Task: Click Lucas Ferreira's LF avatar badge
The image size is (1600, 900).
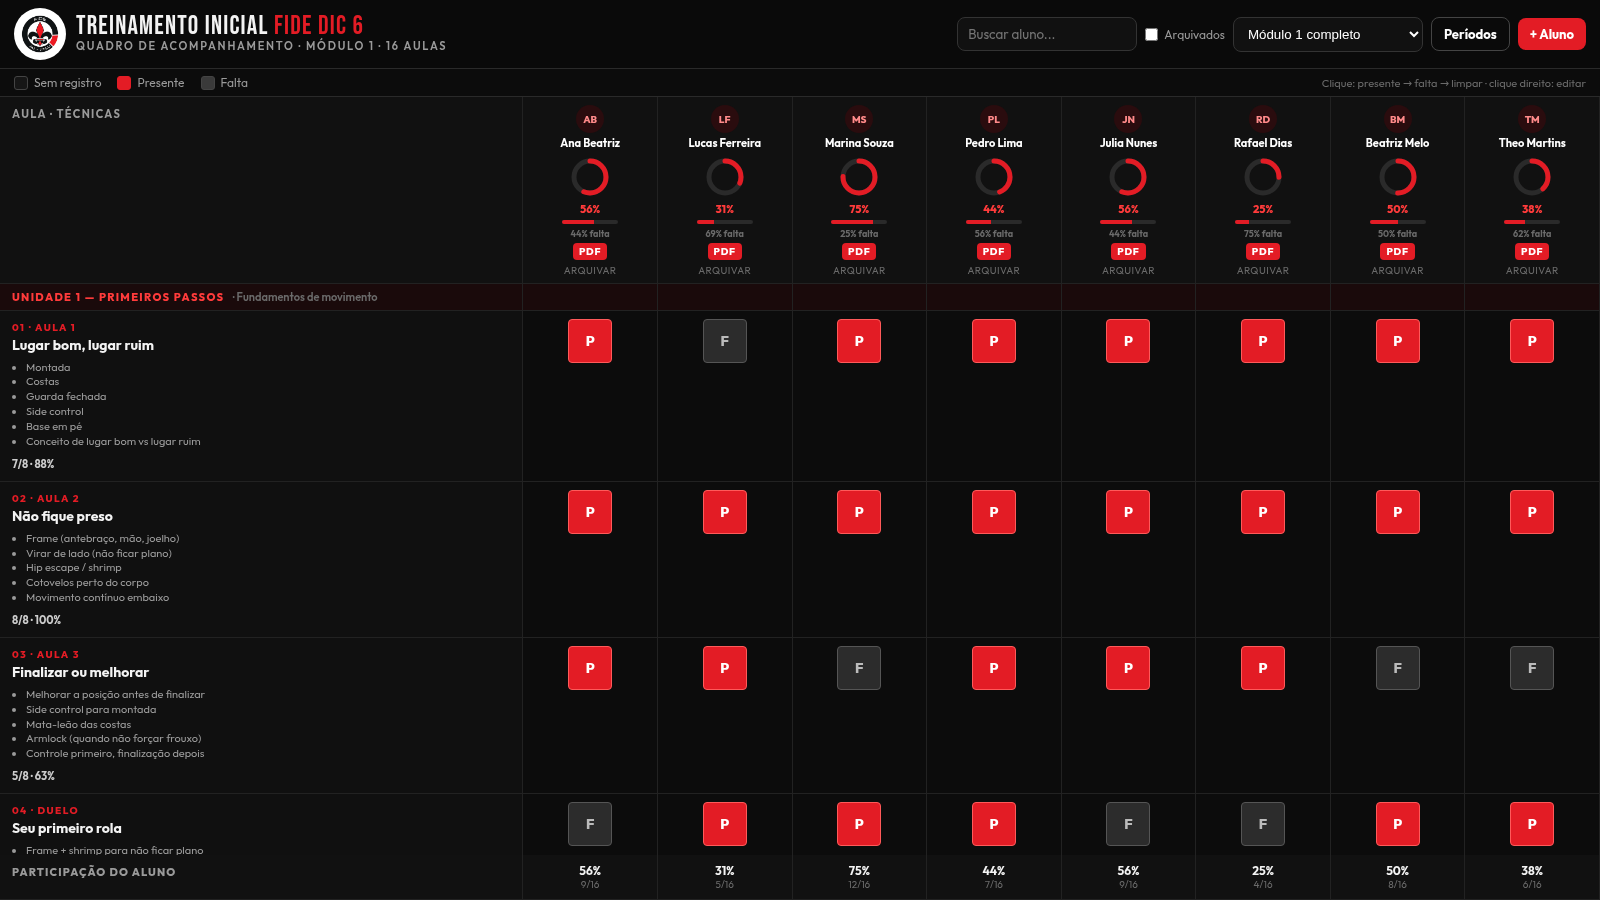Action: pyautogui.click(x=725, y=119)
